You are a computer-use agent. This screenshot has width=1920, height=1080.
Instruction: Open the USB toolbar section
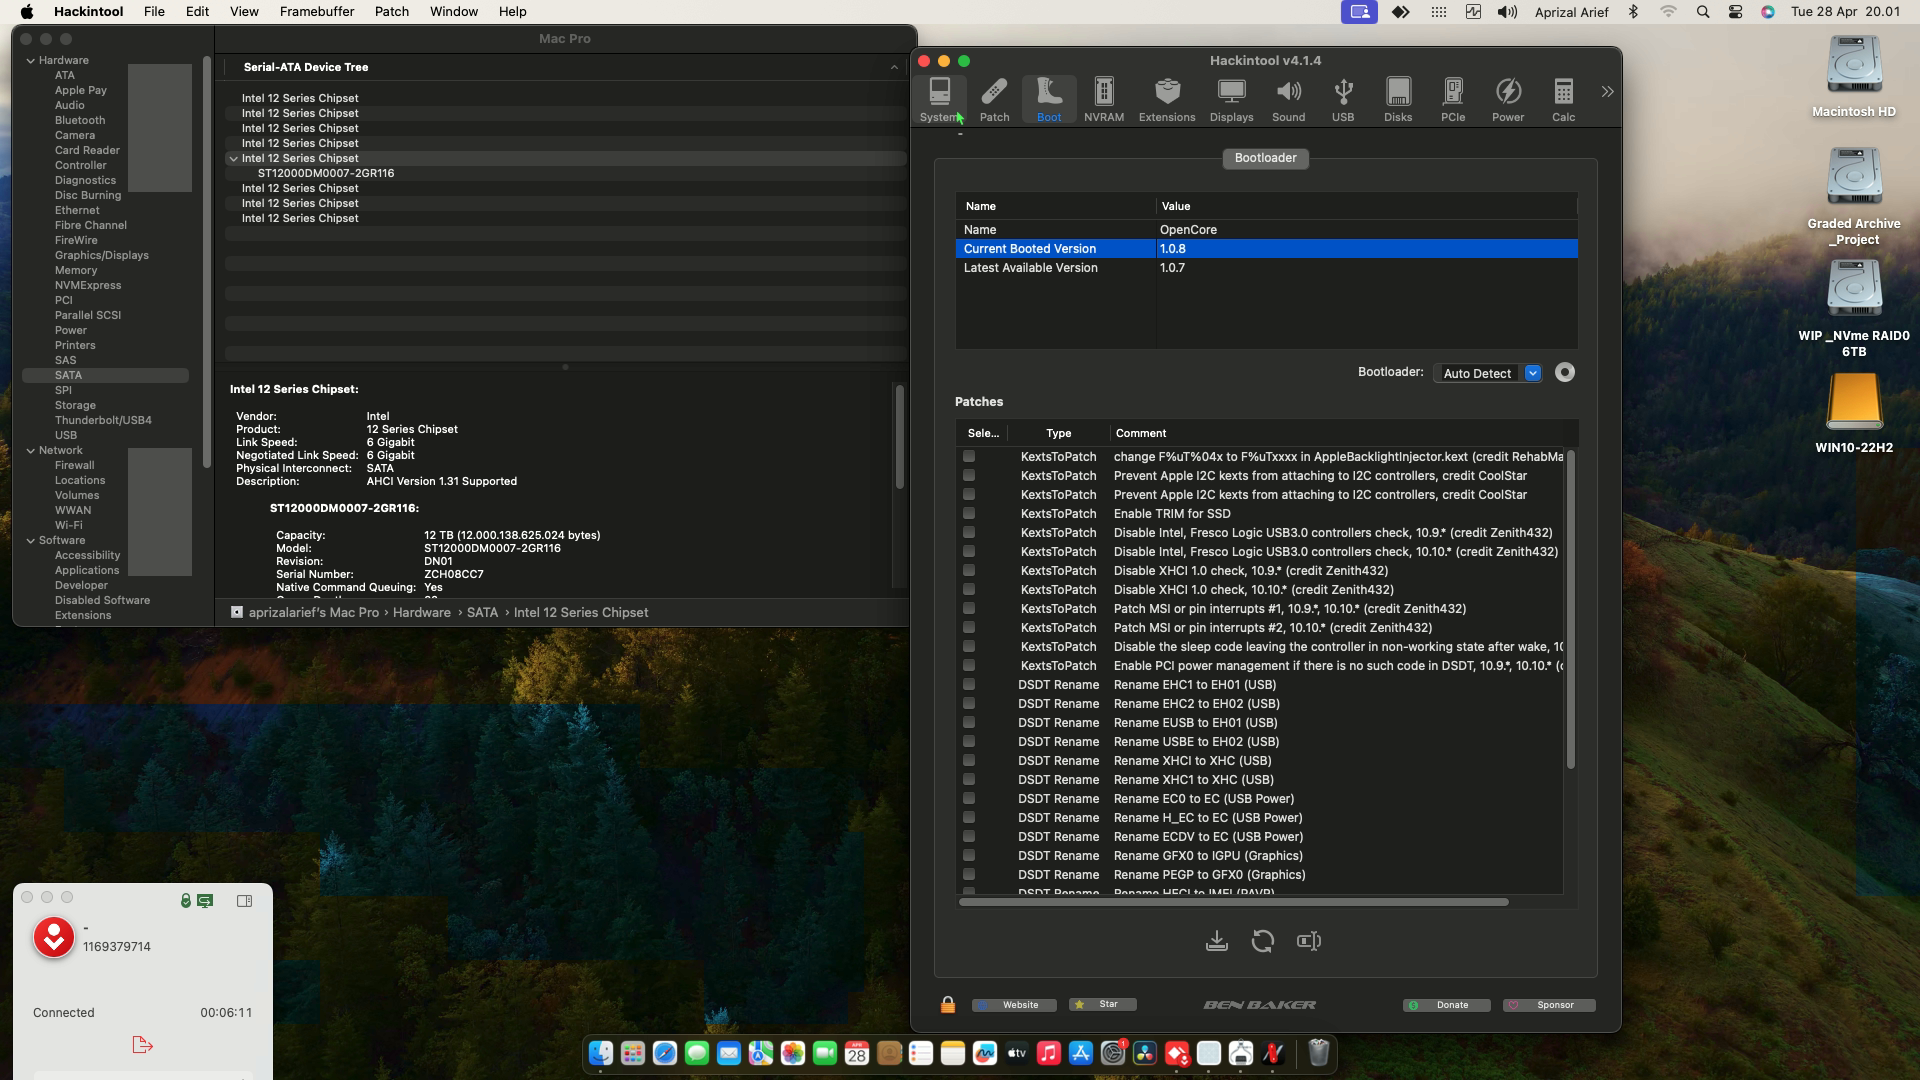(1343, 100)
